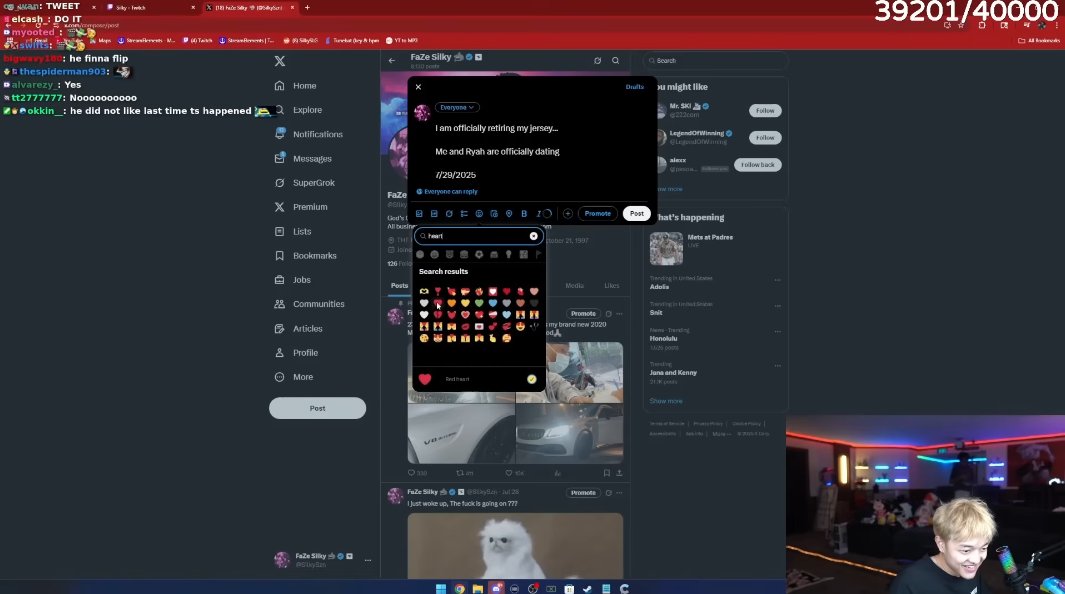Clear the emoji search text
The width and height of the screenshot is (1065, 594).
534,236
